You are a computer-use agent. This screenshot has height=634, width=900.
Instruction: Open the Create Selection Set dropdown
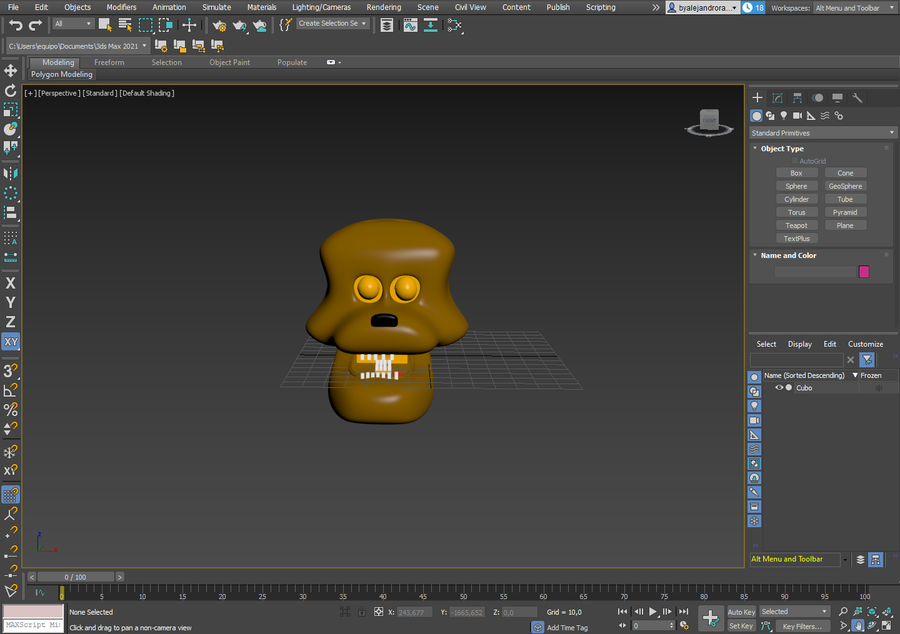[333, 24]
